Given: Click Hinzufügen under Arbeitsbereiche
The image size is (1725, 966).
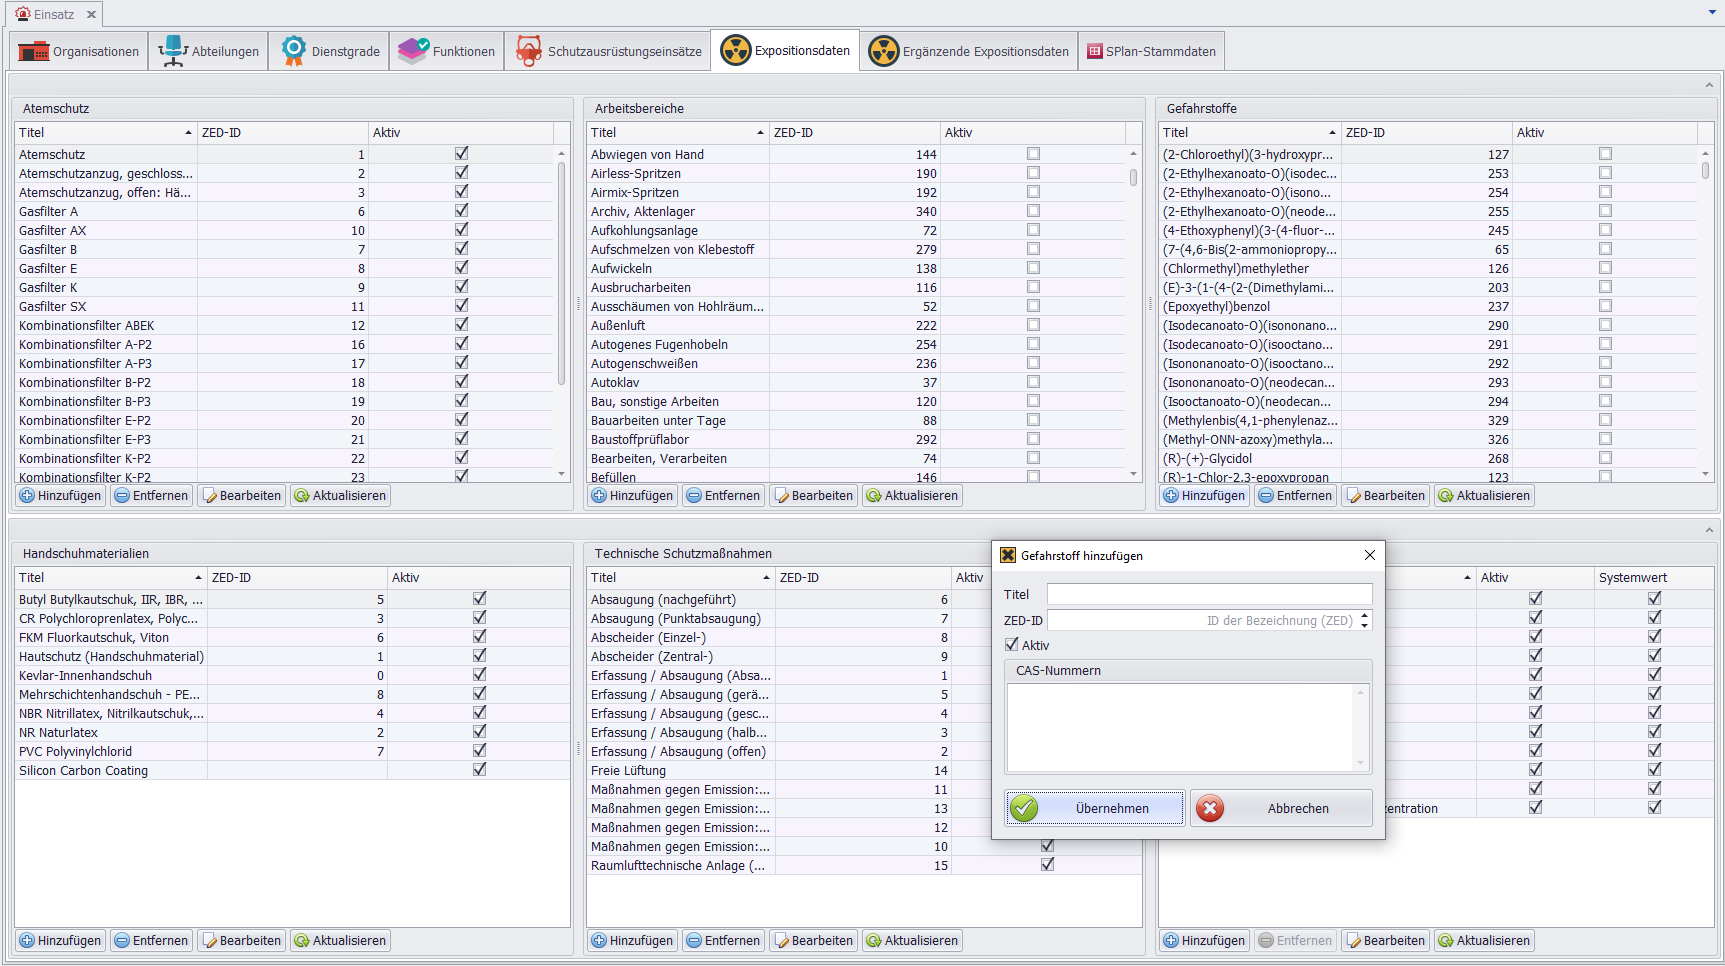Looking at the screenshot, I should coord(632,495).
